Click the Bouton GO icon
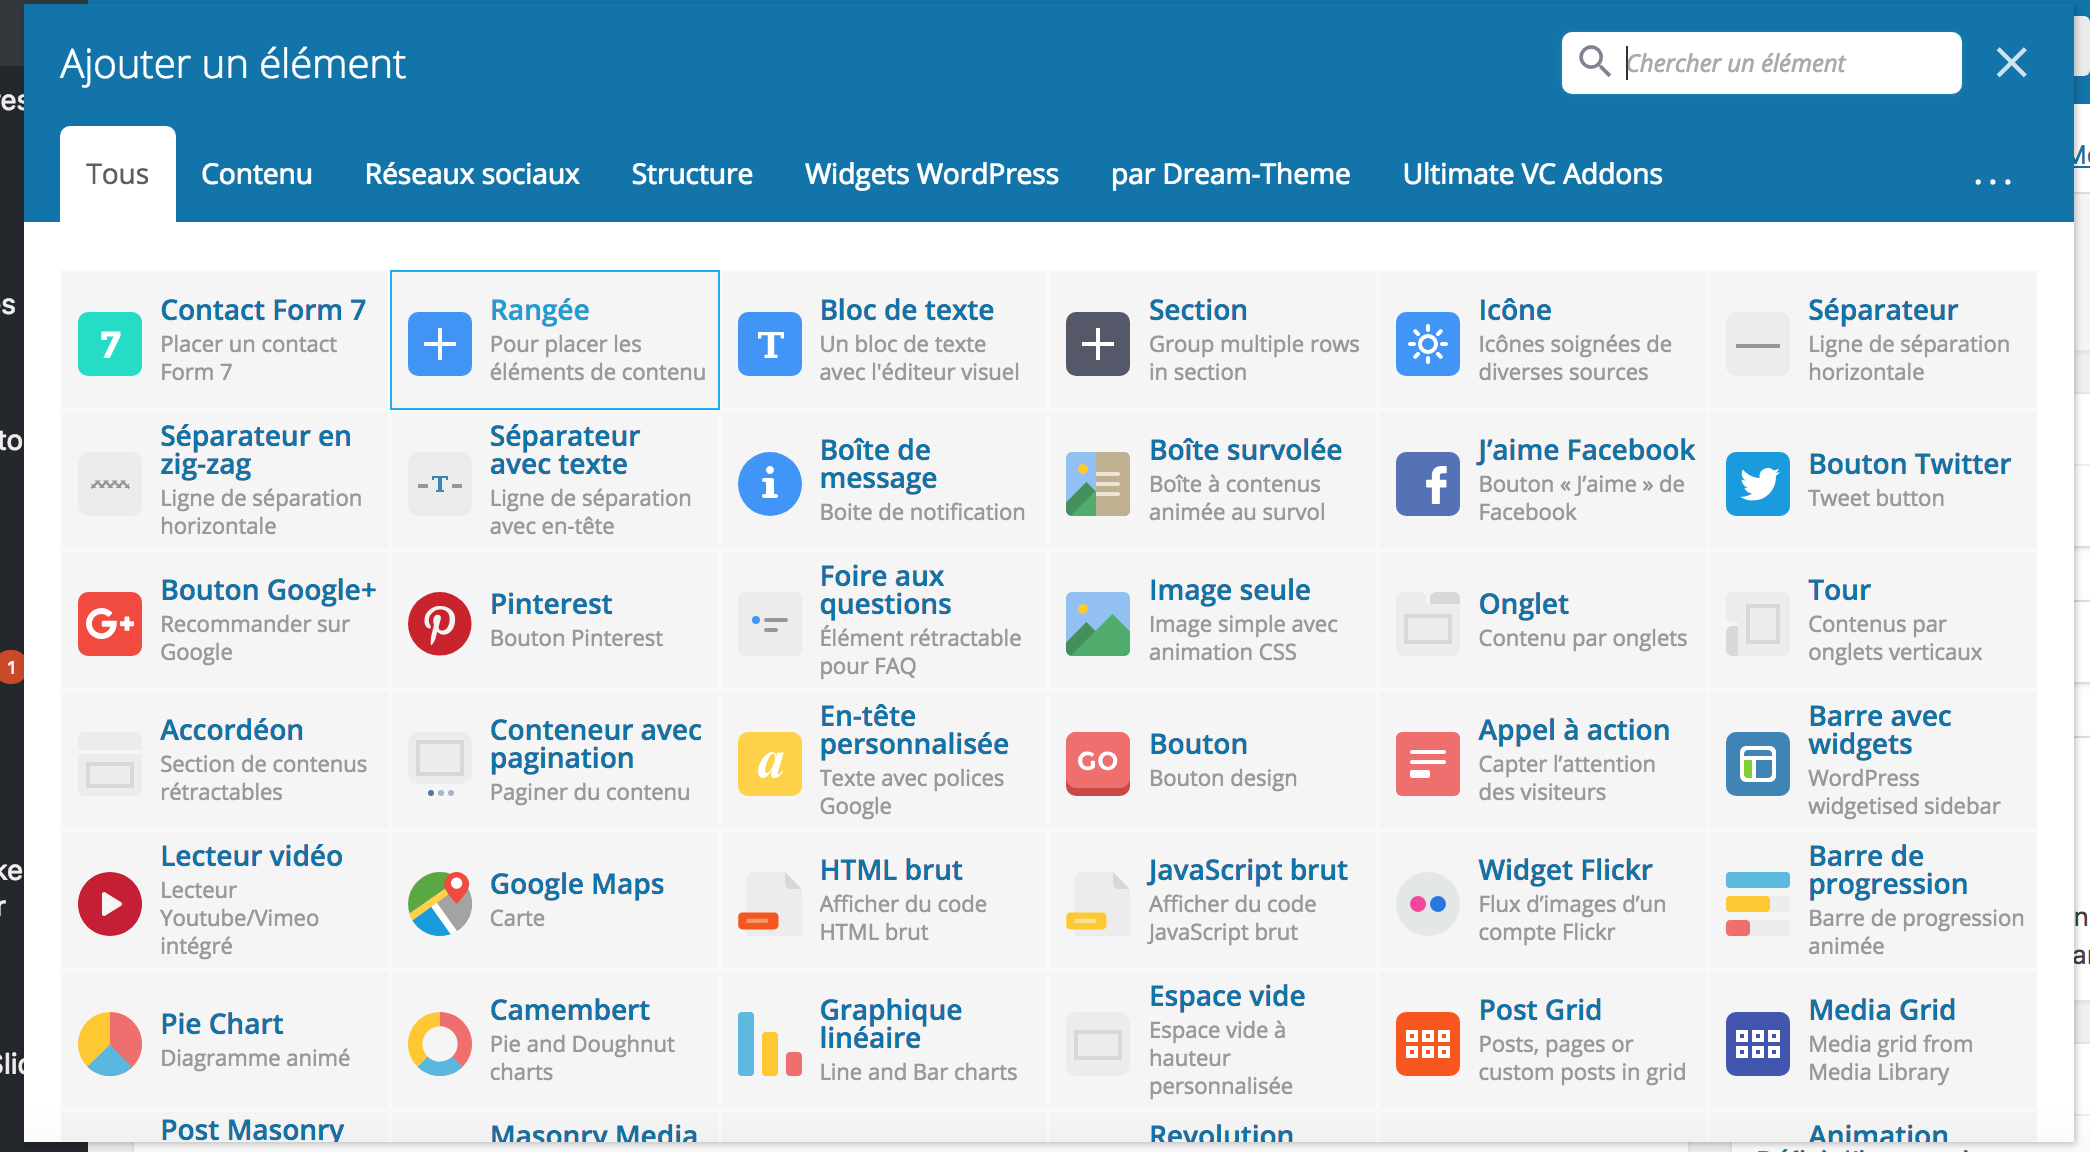The width and height of the screenshot is (2090, 1152). (x=1097, y=763)
